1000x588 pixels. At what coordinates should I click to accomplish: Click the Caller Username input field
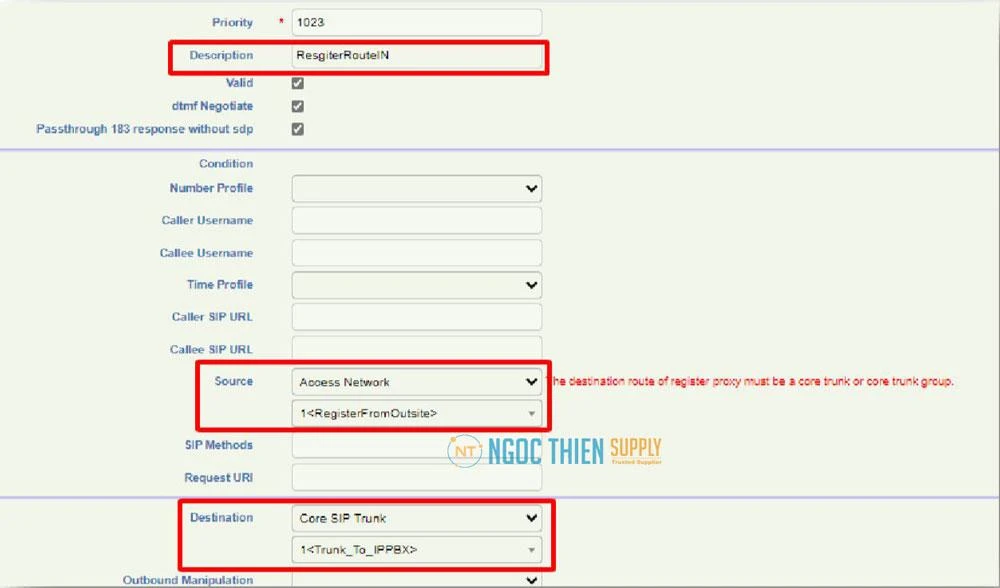pyautogui.click(x=416, y=220)
